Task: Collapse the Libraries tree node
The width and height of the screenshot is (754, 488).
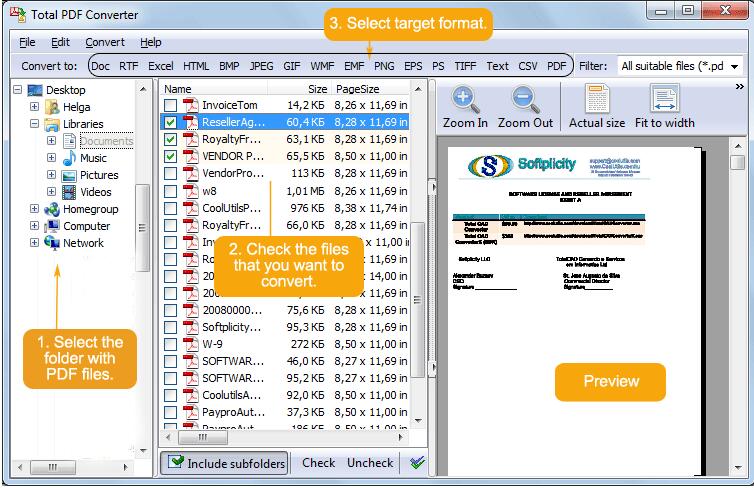Action: [35, 124]
